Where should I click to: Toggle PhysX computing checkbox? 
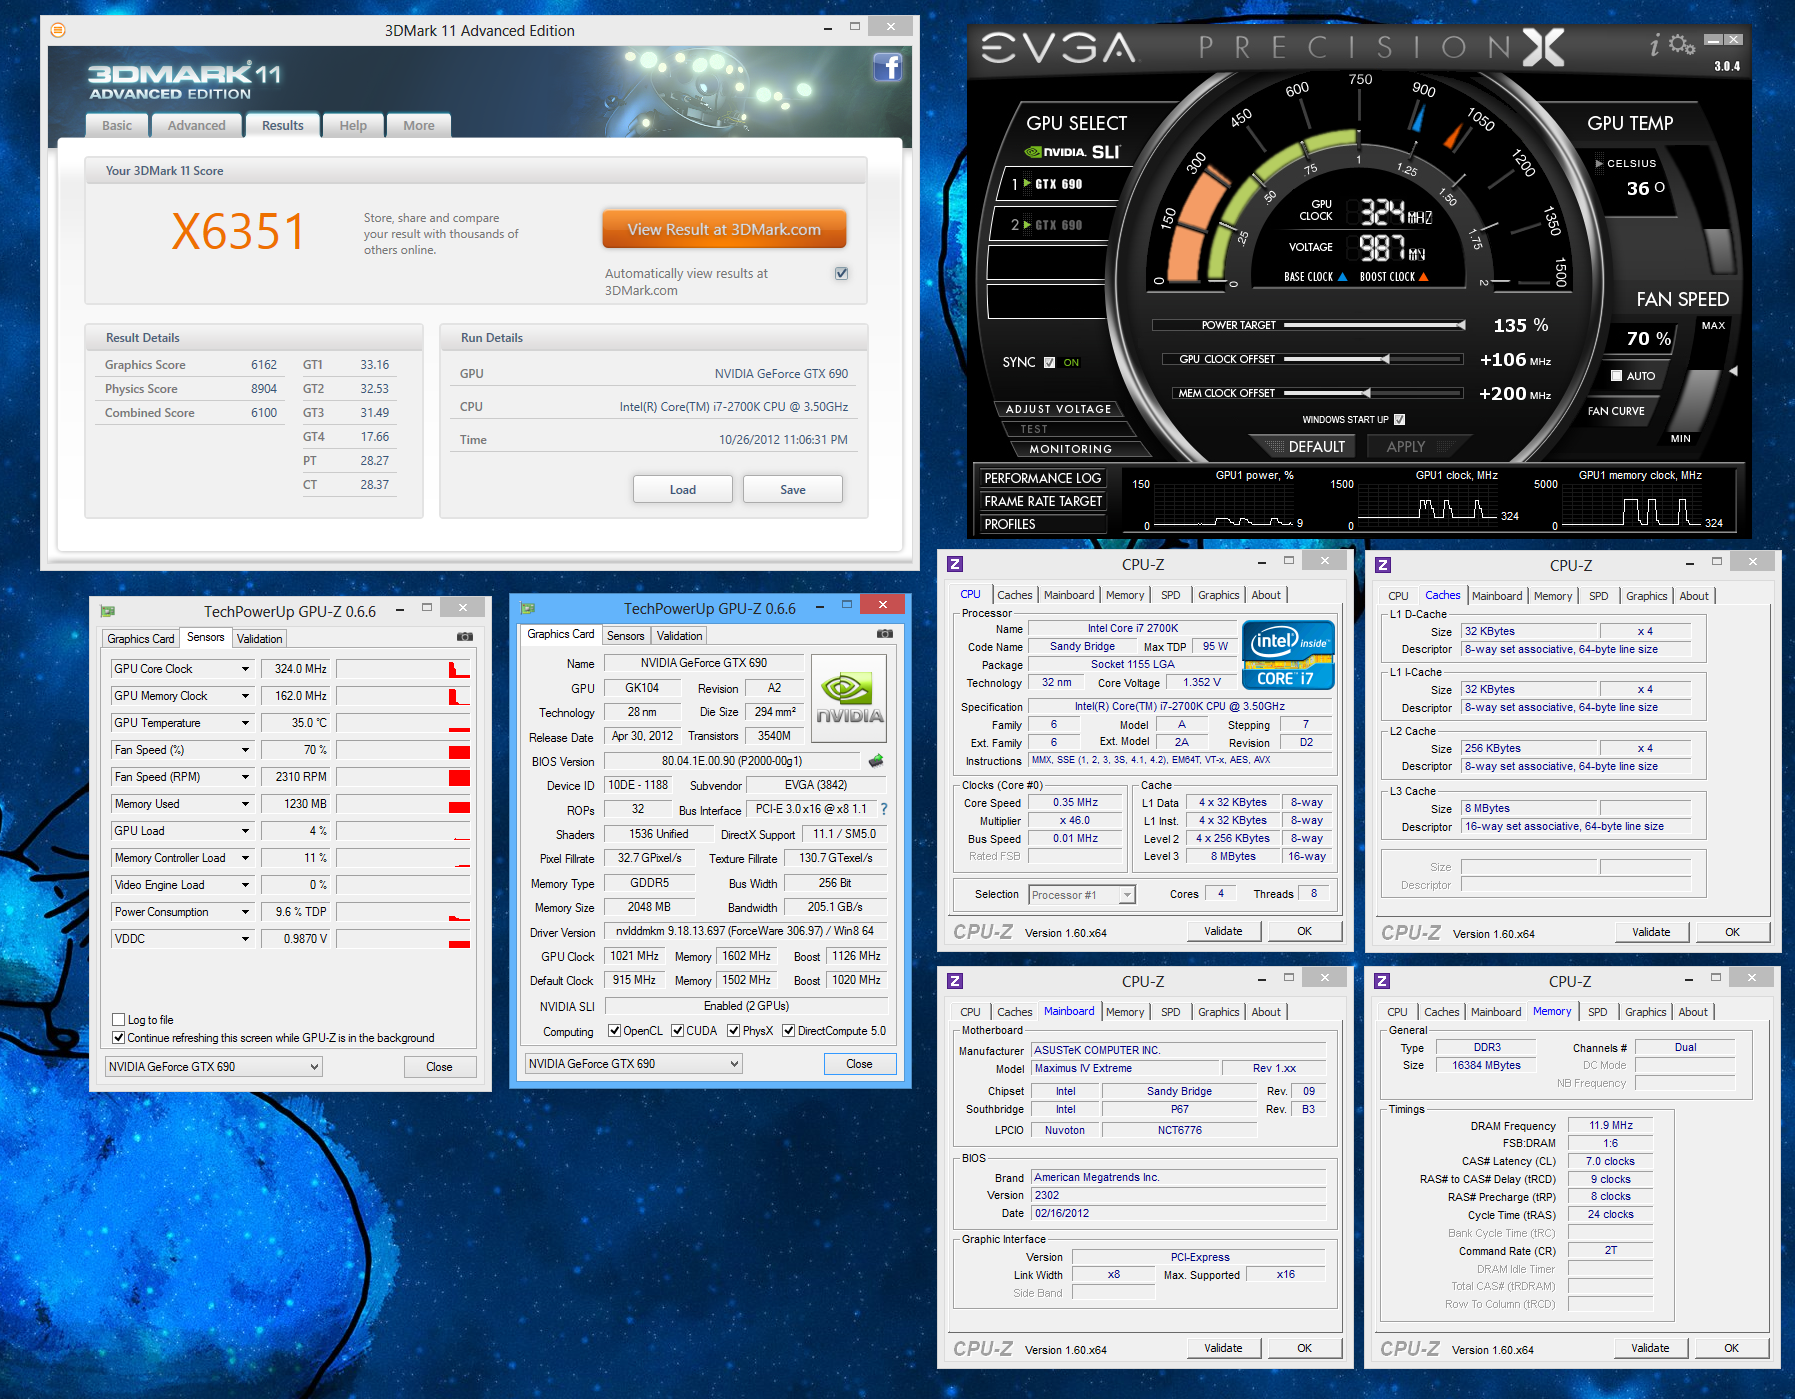pyautogui.click(x=733, y=1031)
